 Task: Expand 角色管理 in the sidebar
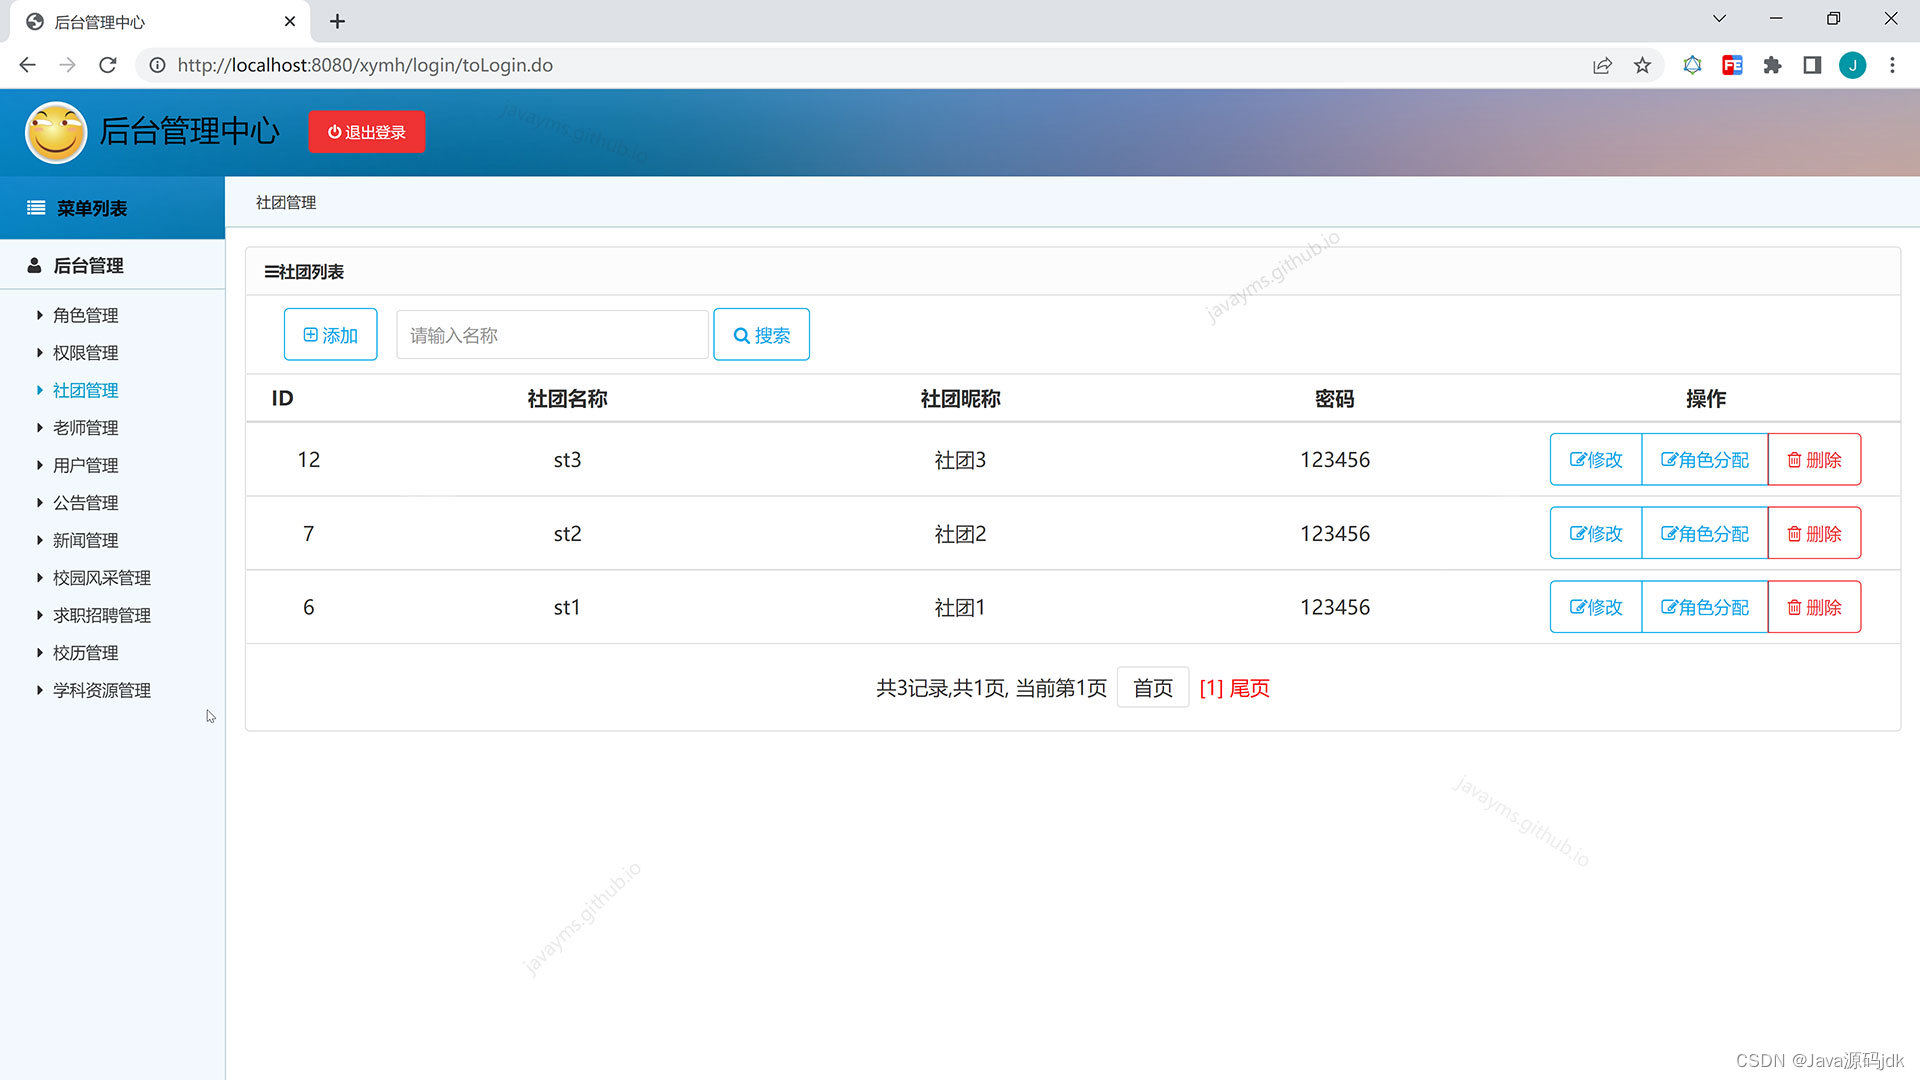point(85,316)
